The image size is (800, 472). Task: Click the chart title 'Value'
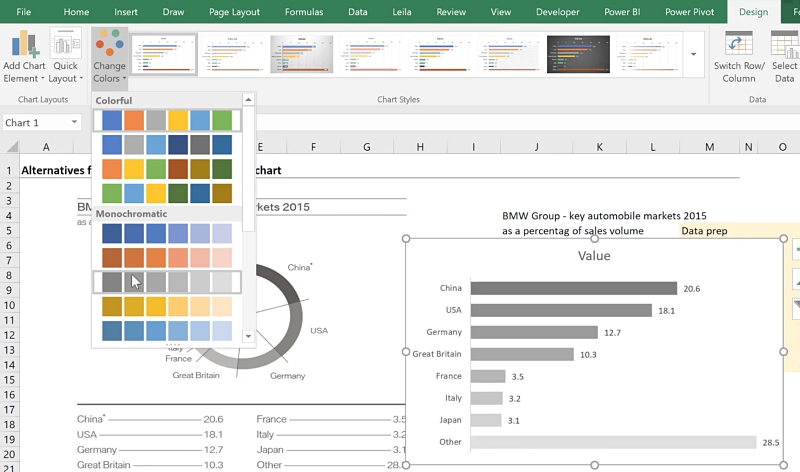click(594, 255)
